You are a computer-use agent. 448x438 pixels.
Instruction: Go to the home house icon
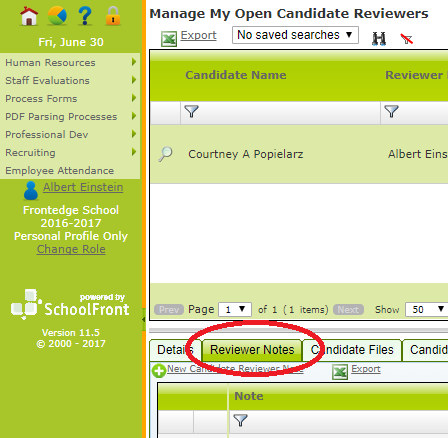click(x=29, y=16)
